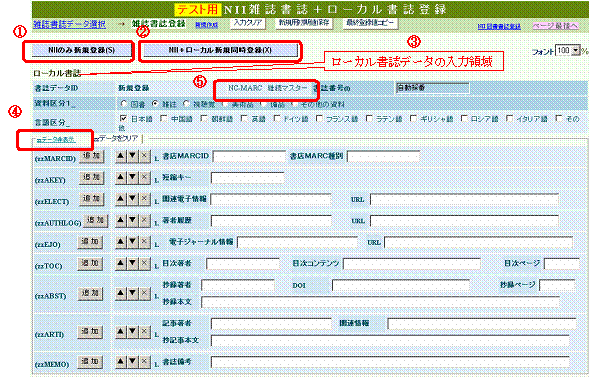Delete the zzELECT row with X

pos(144,199)
